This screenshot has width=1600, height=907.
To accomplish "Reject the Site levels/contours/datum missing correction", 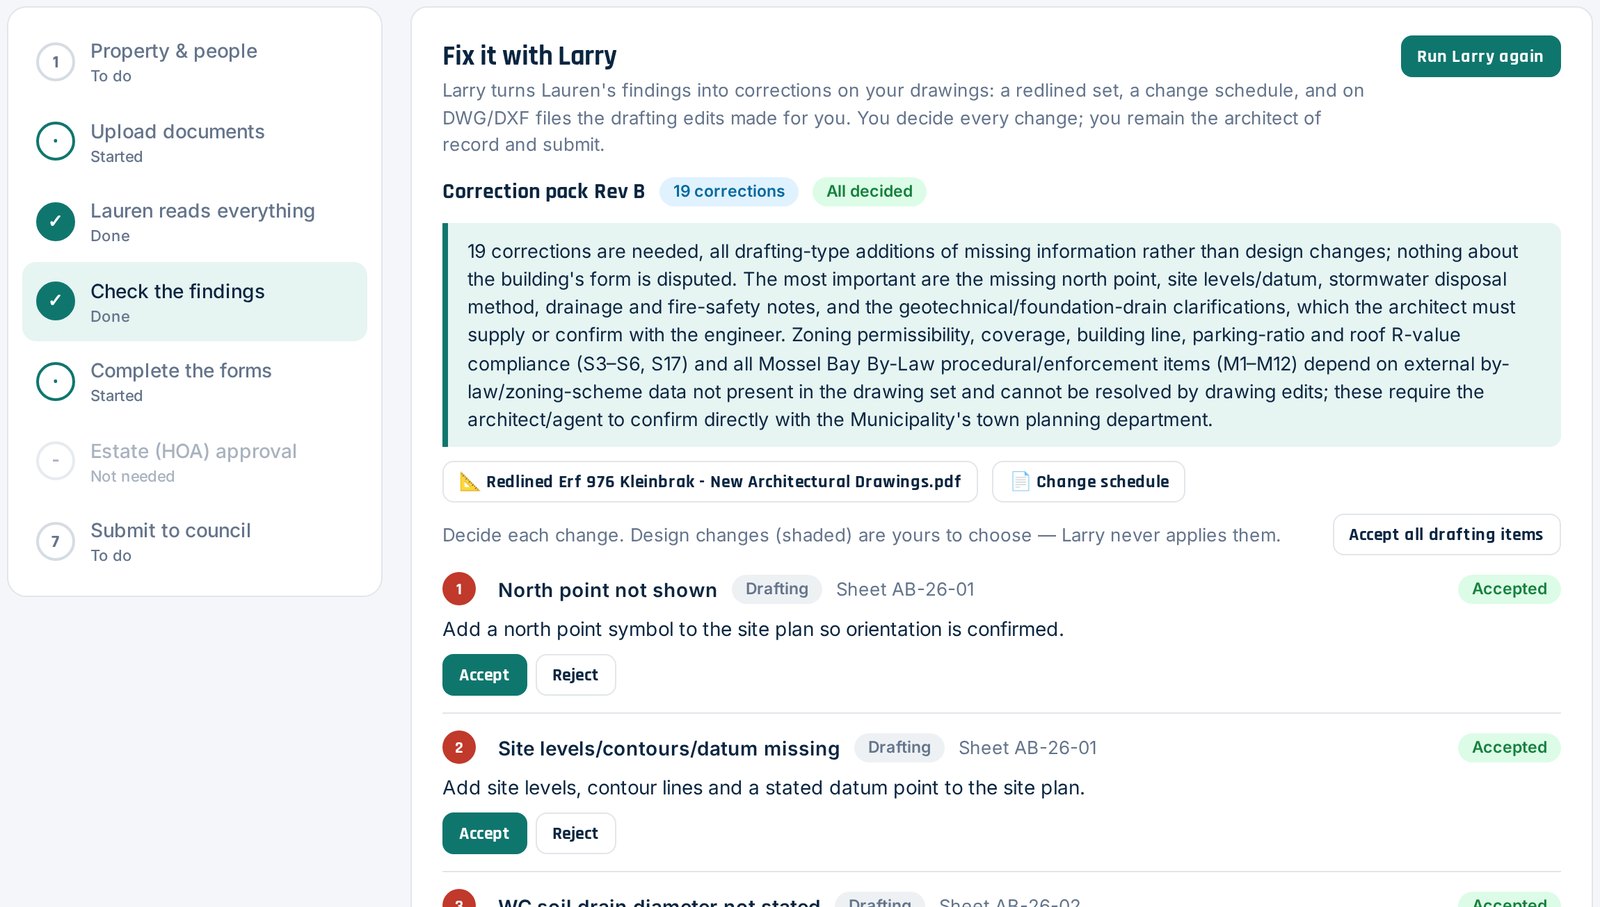I will coord(575,834).
